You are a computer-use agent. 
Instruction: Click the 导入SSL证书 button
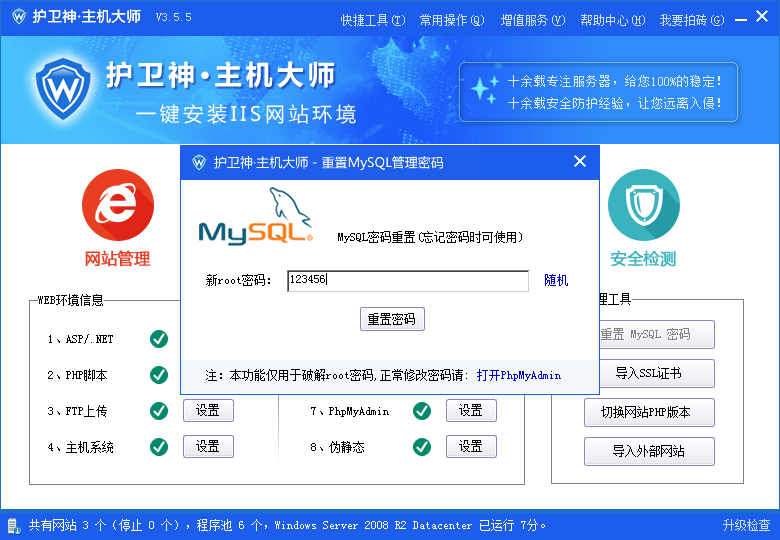649,374
